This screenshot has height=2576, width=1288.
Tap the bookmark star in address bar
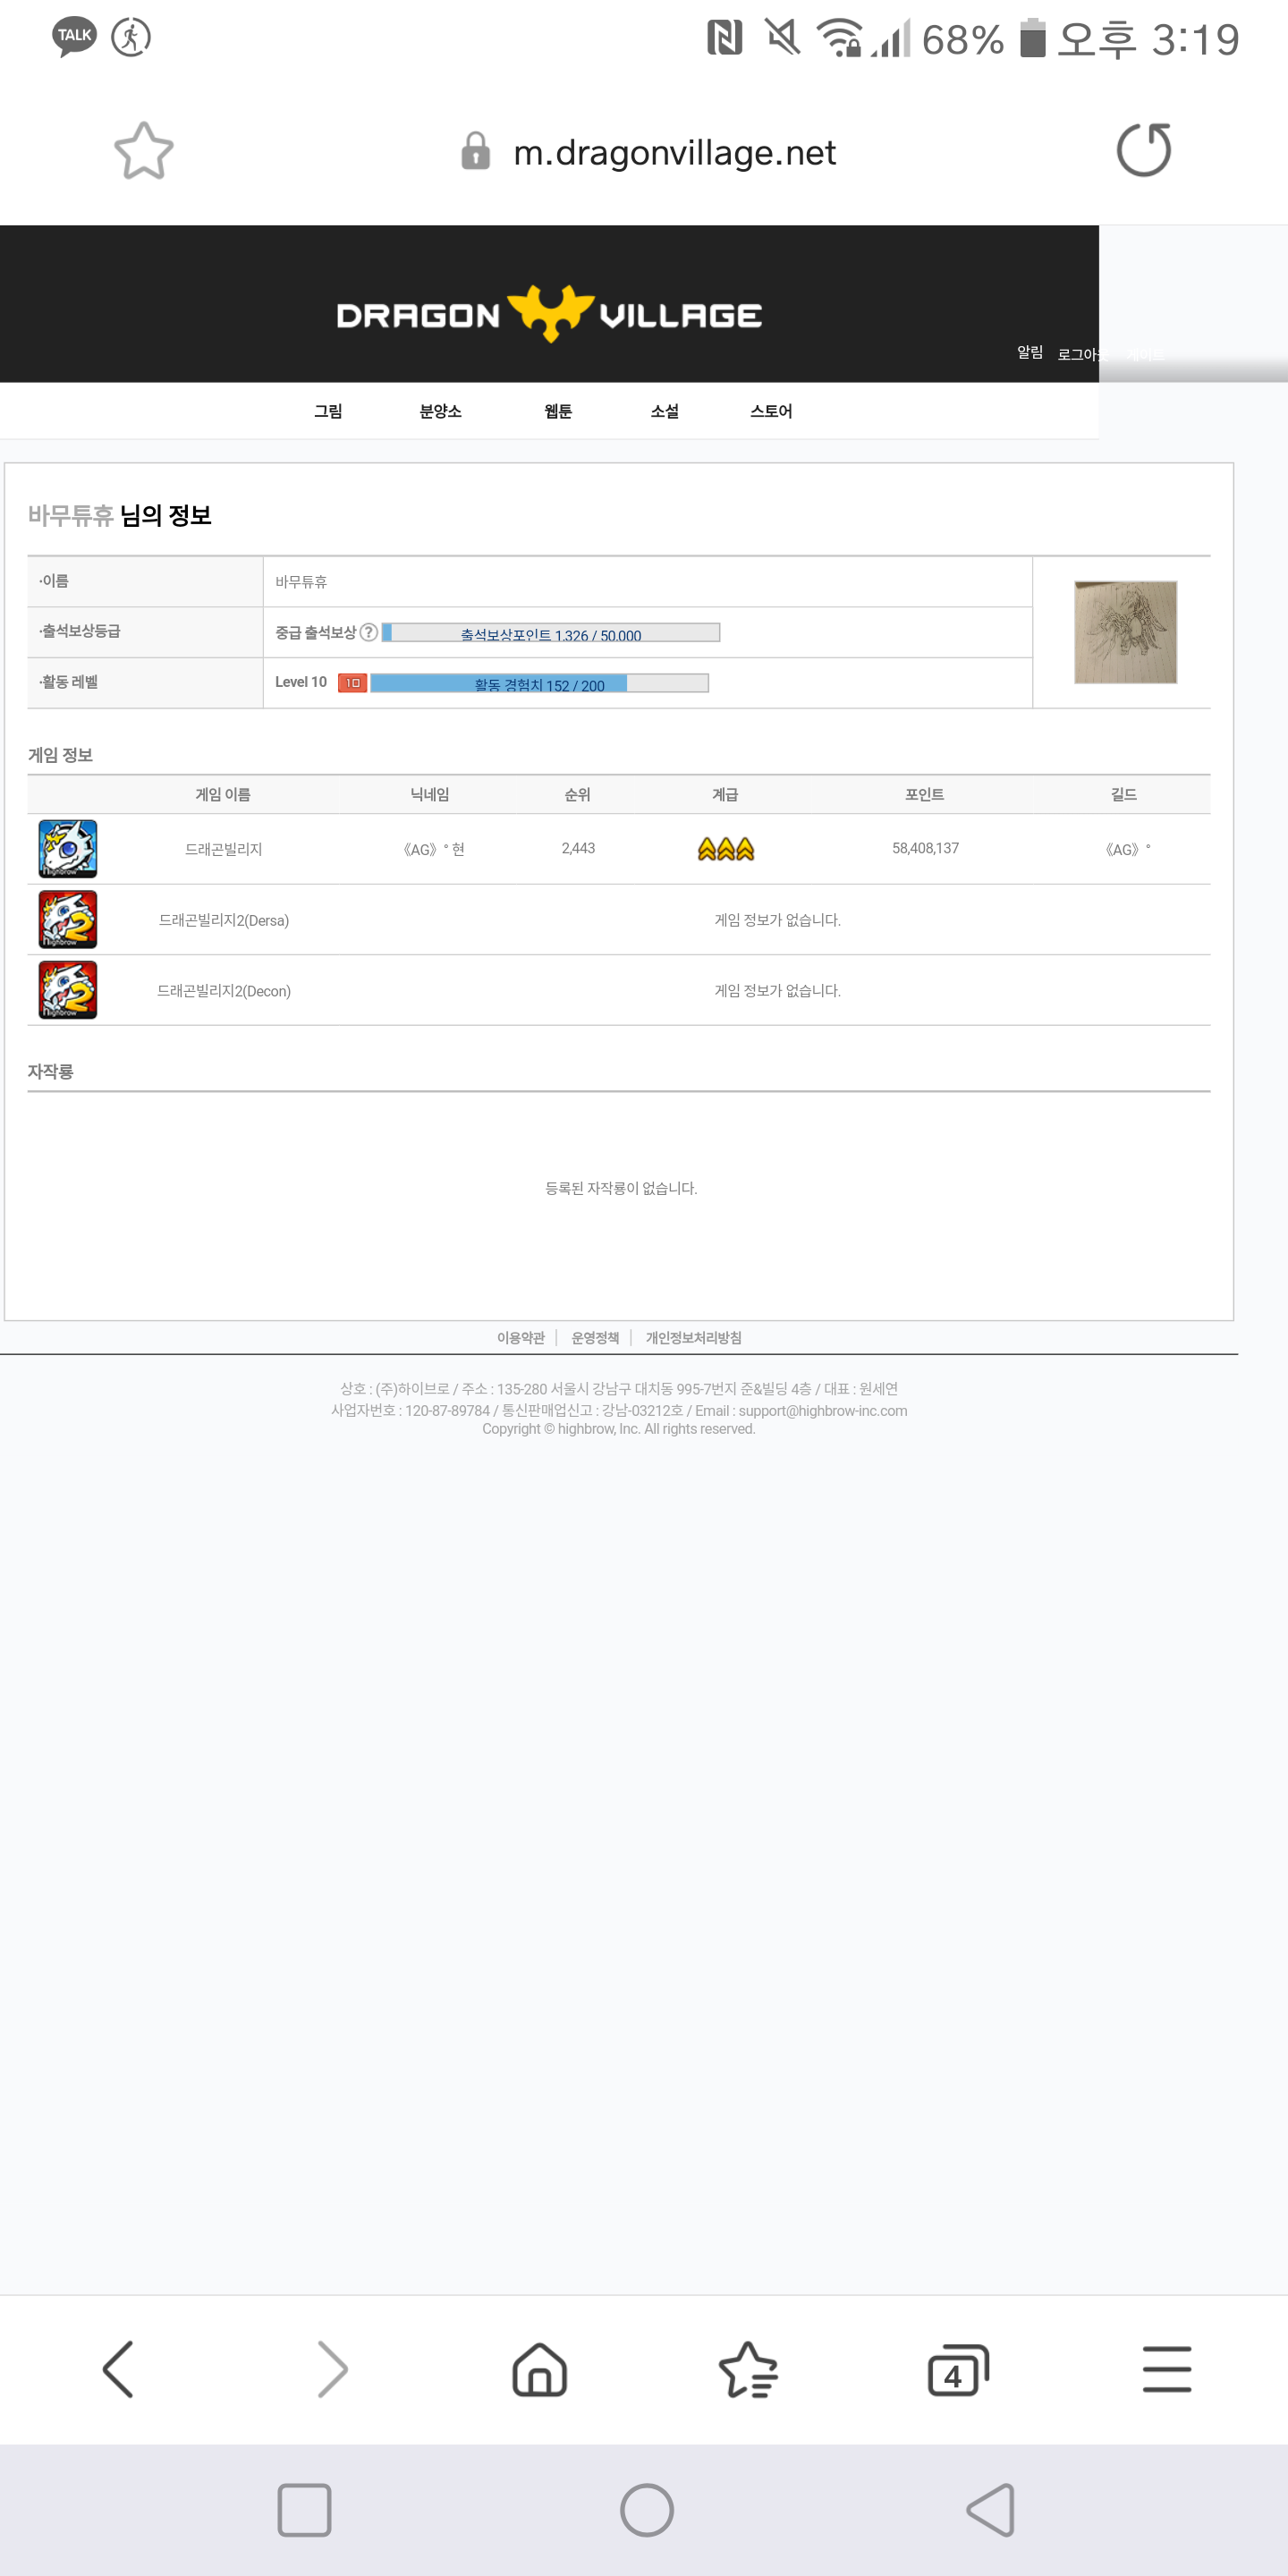coord(144,151)
